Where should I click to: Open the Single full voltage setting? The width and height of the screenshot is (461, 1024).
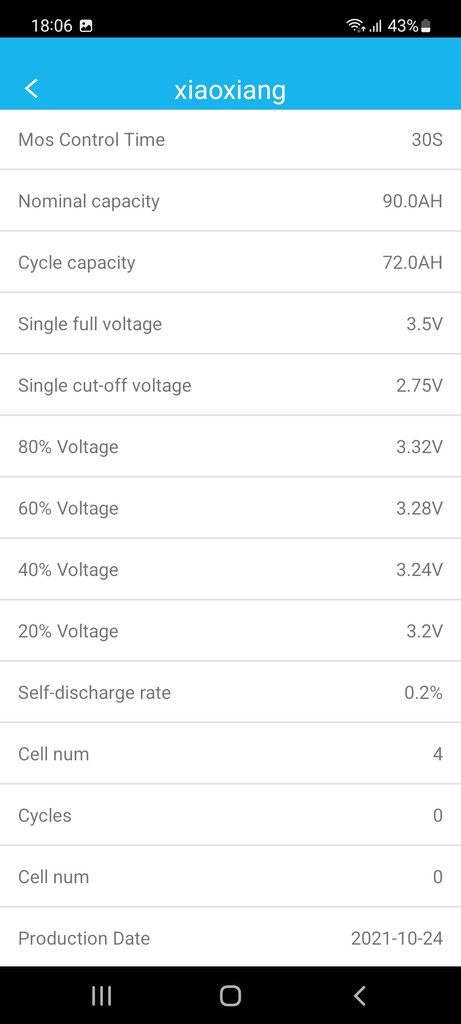pos(230,324)
